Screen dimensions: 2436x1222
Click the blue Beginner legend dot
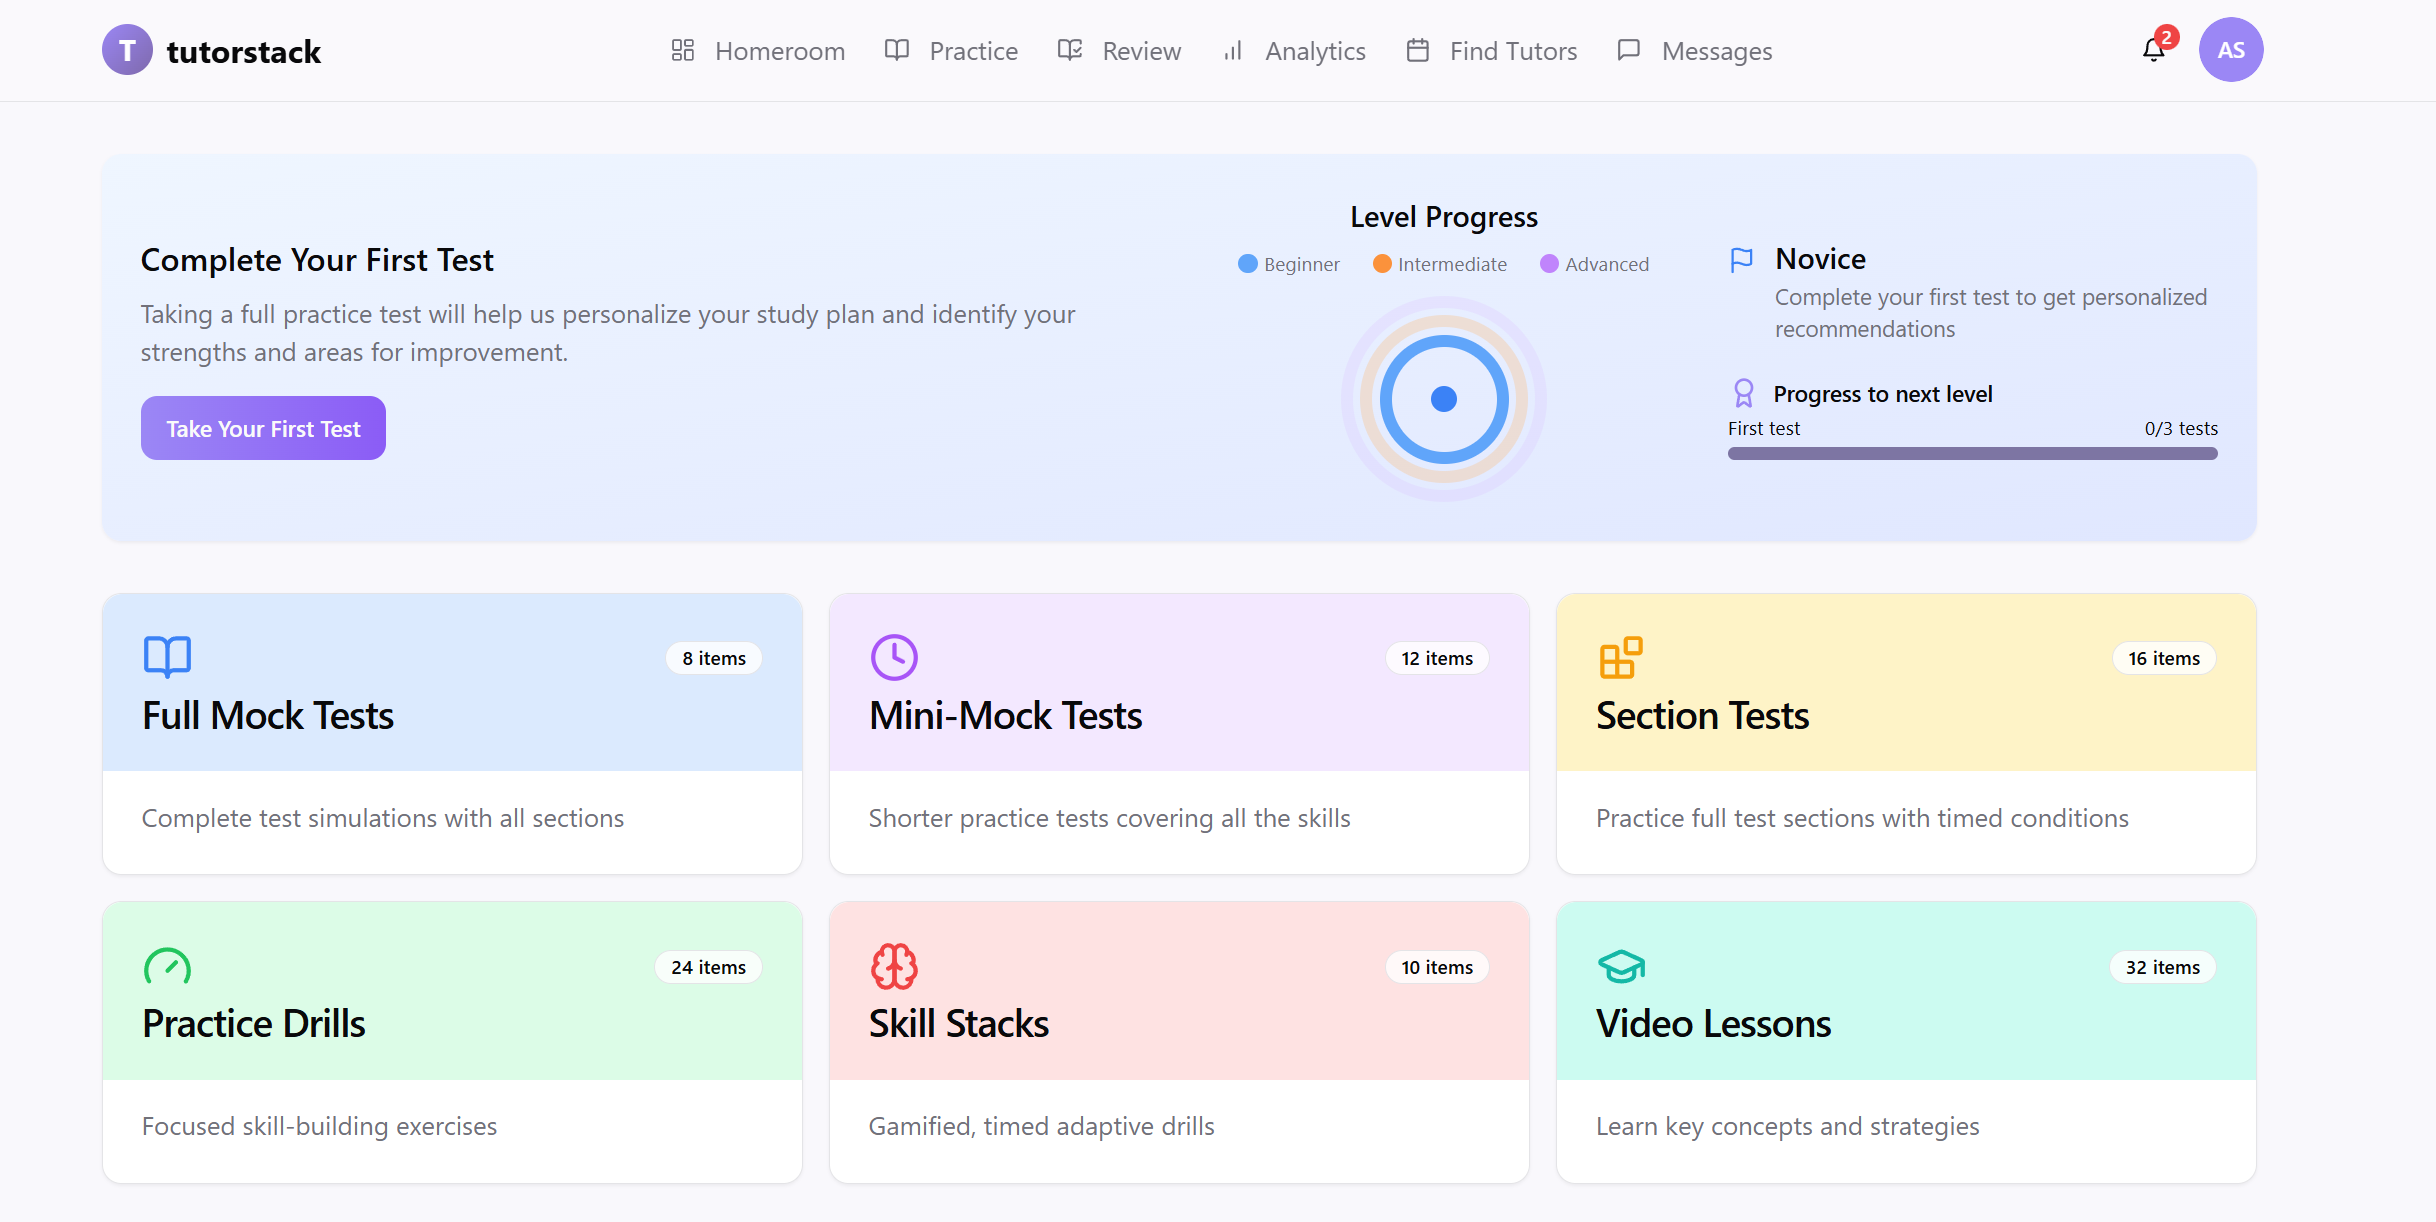click(x=1247, y=264)
